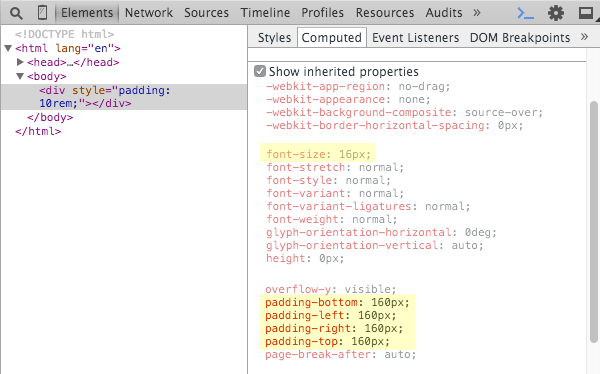Open the Audits panel
The height and width of the screenshot is (374, 600).
pos(444,13)
